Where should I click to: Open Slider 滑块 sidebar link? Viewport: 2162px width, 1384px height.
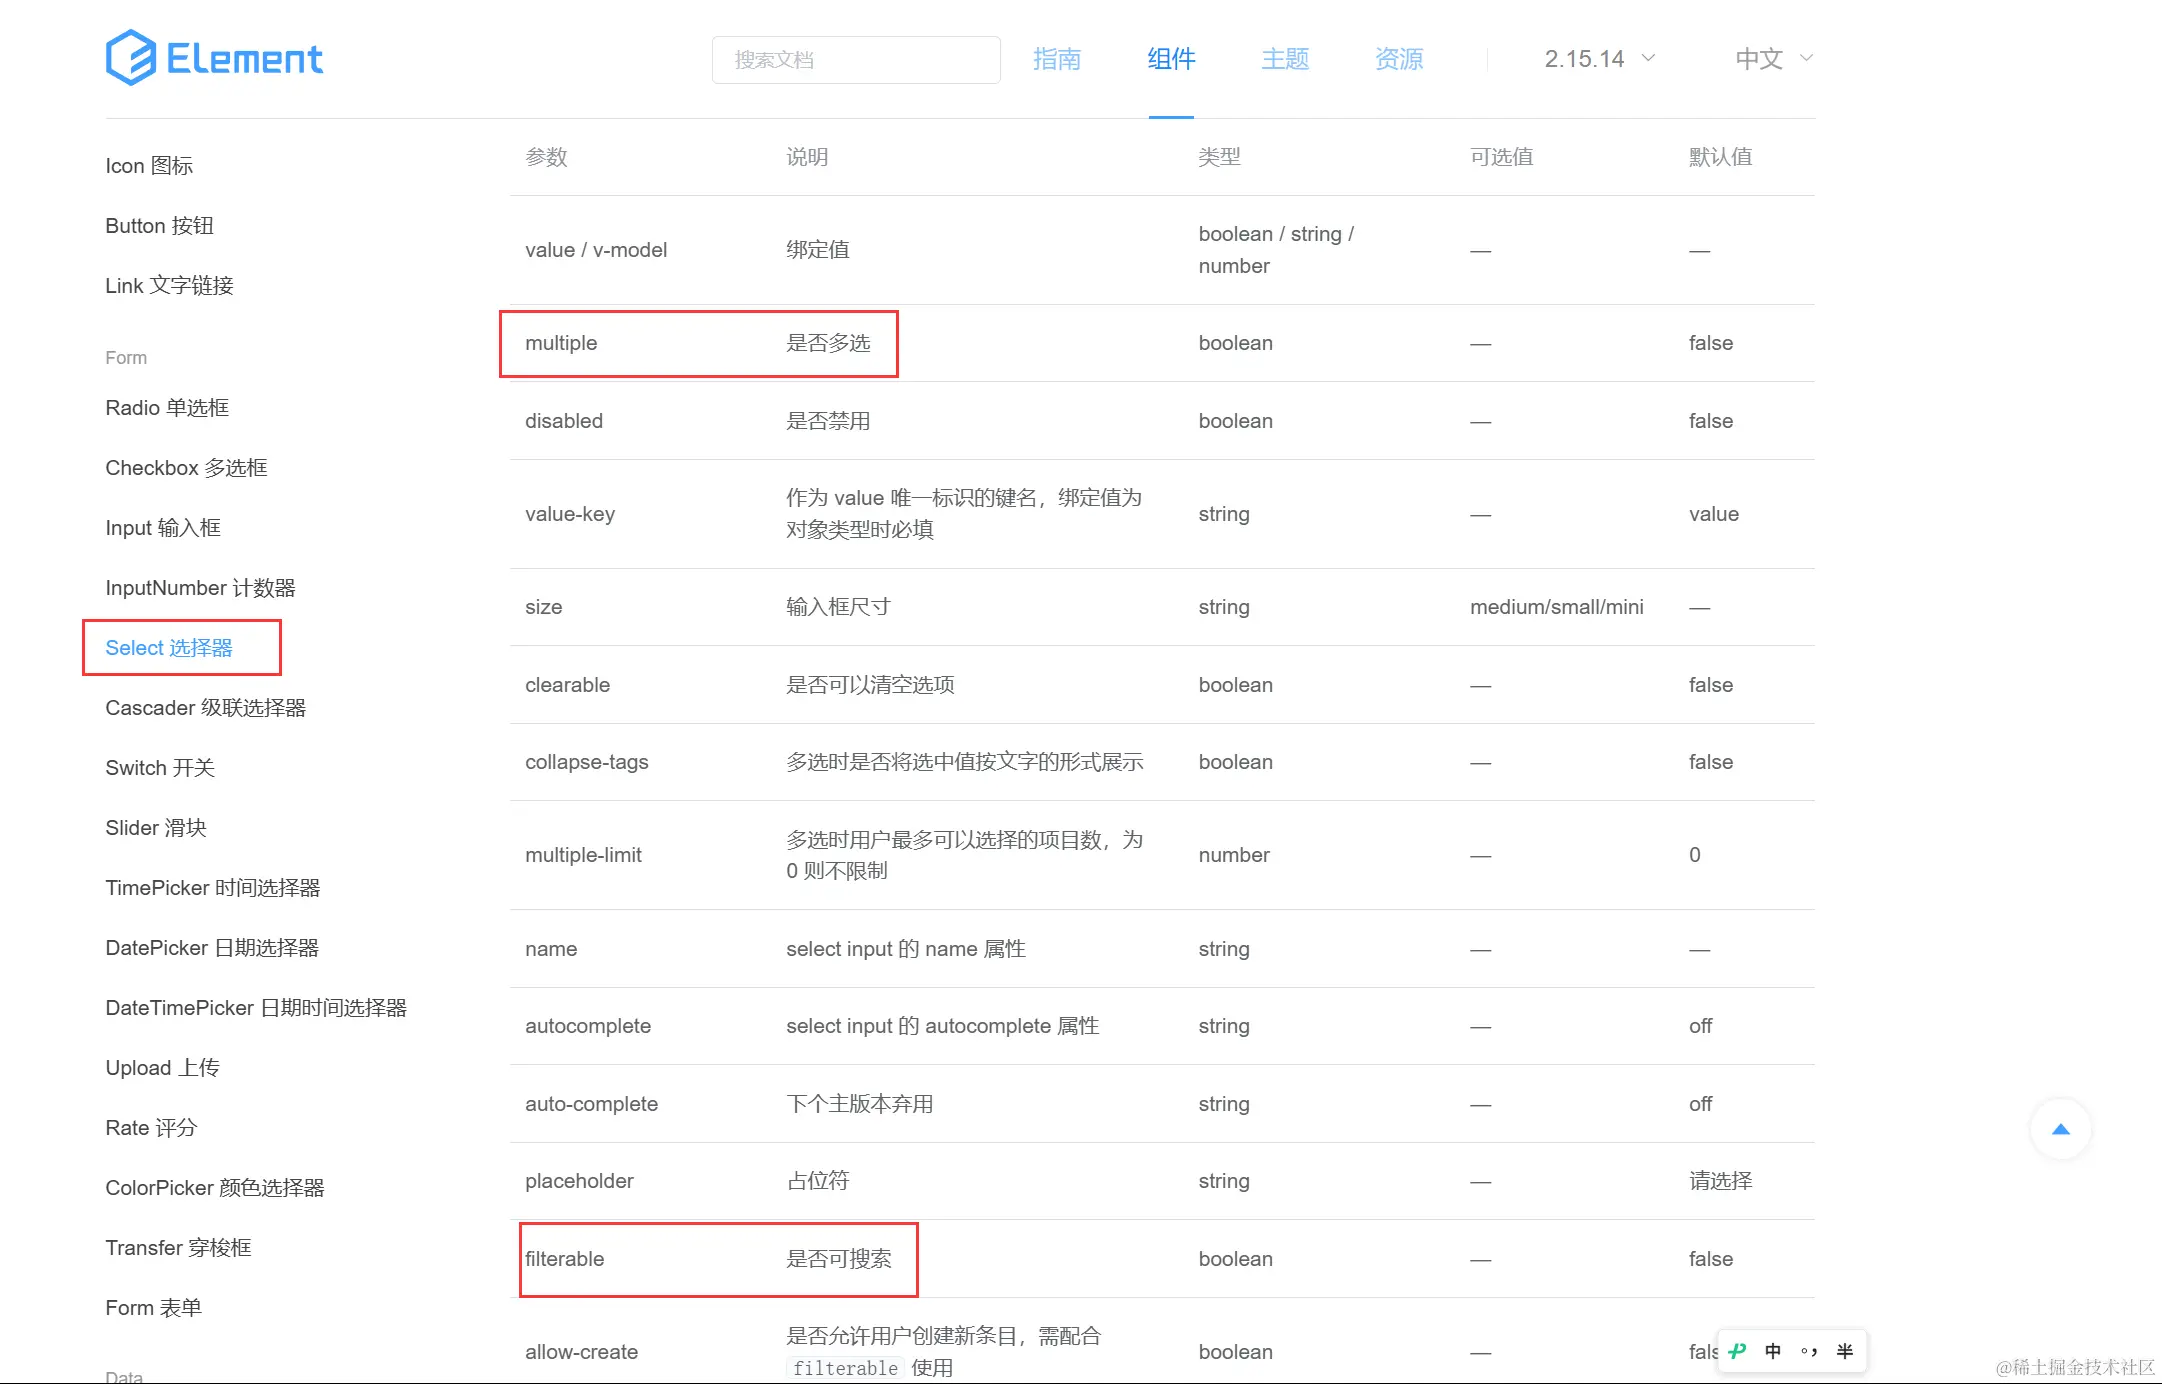(155, 828)
